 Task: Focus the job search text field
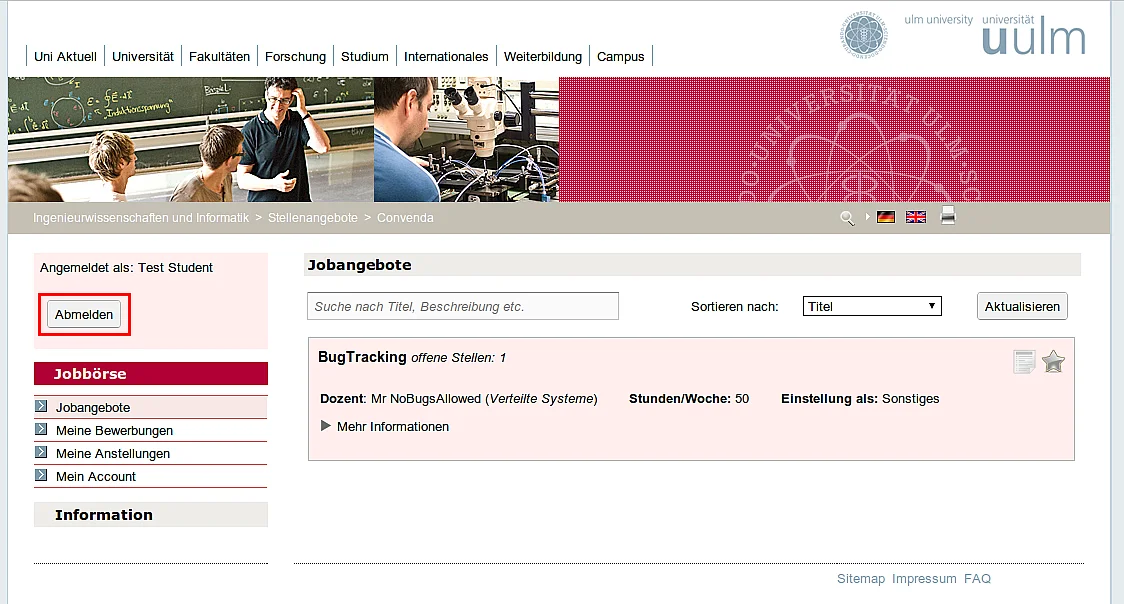[463, 306]
